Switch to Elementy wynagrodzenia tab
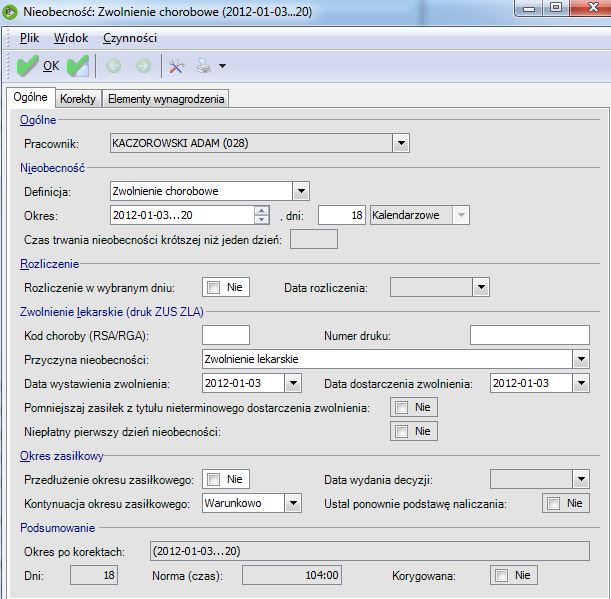This screenshot has width=611, height=599. 166,99
